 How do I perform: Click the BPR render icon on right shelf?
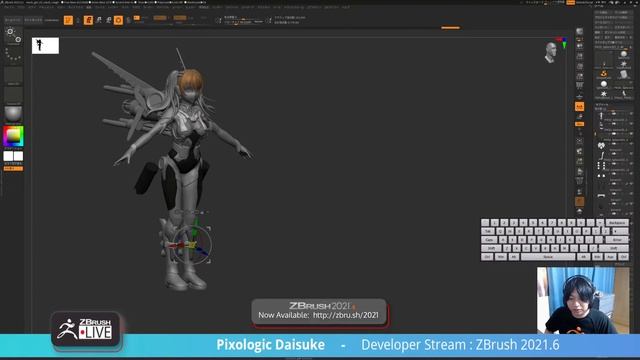point(580,31)
